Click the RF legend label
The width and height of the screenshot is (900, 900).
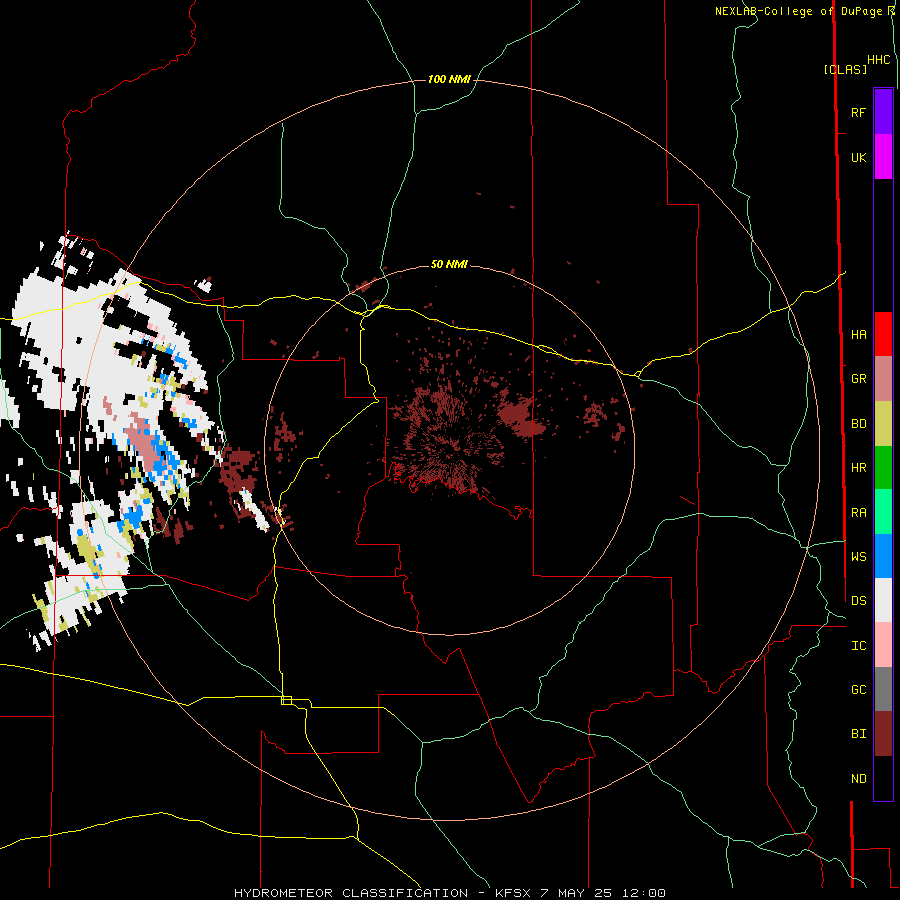(x=858, y=112)
